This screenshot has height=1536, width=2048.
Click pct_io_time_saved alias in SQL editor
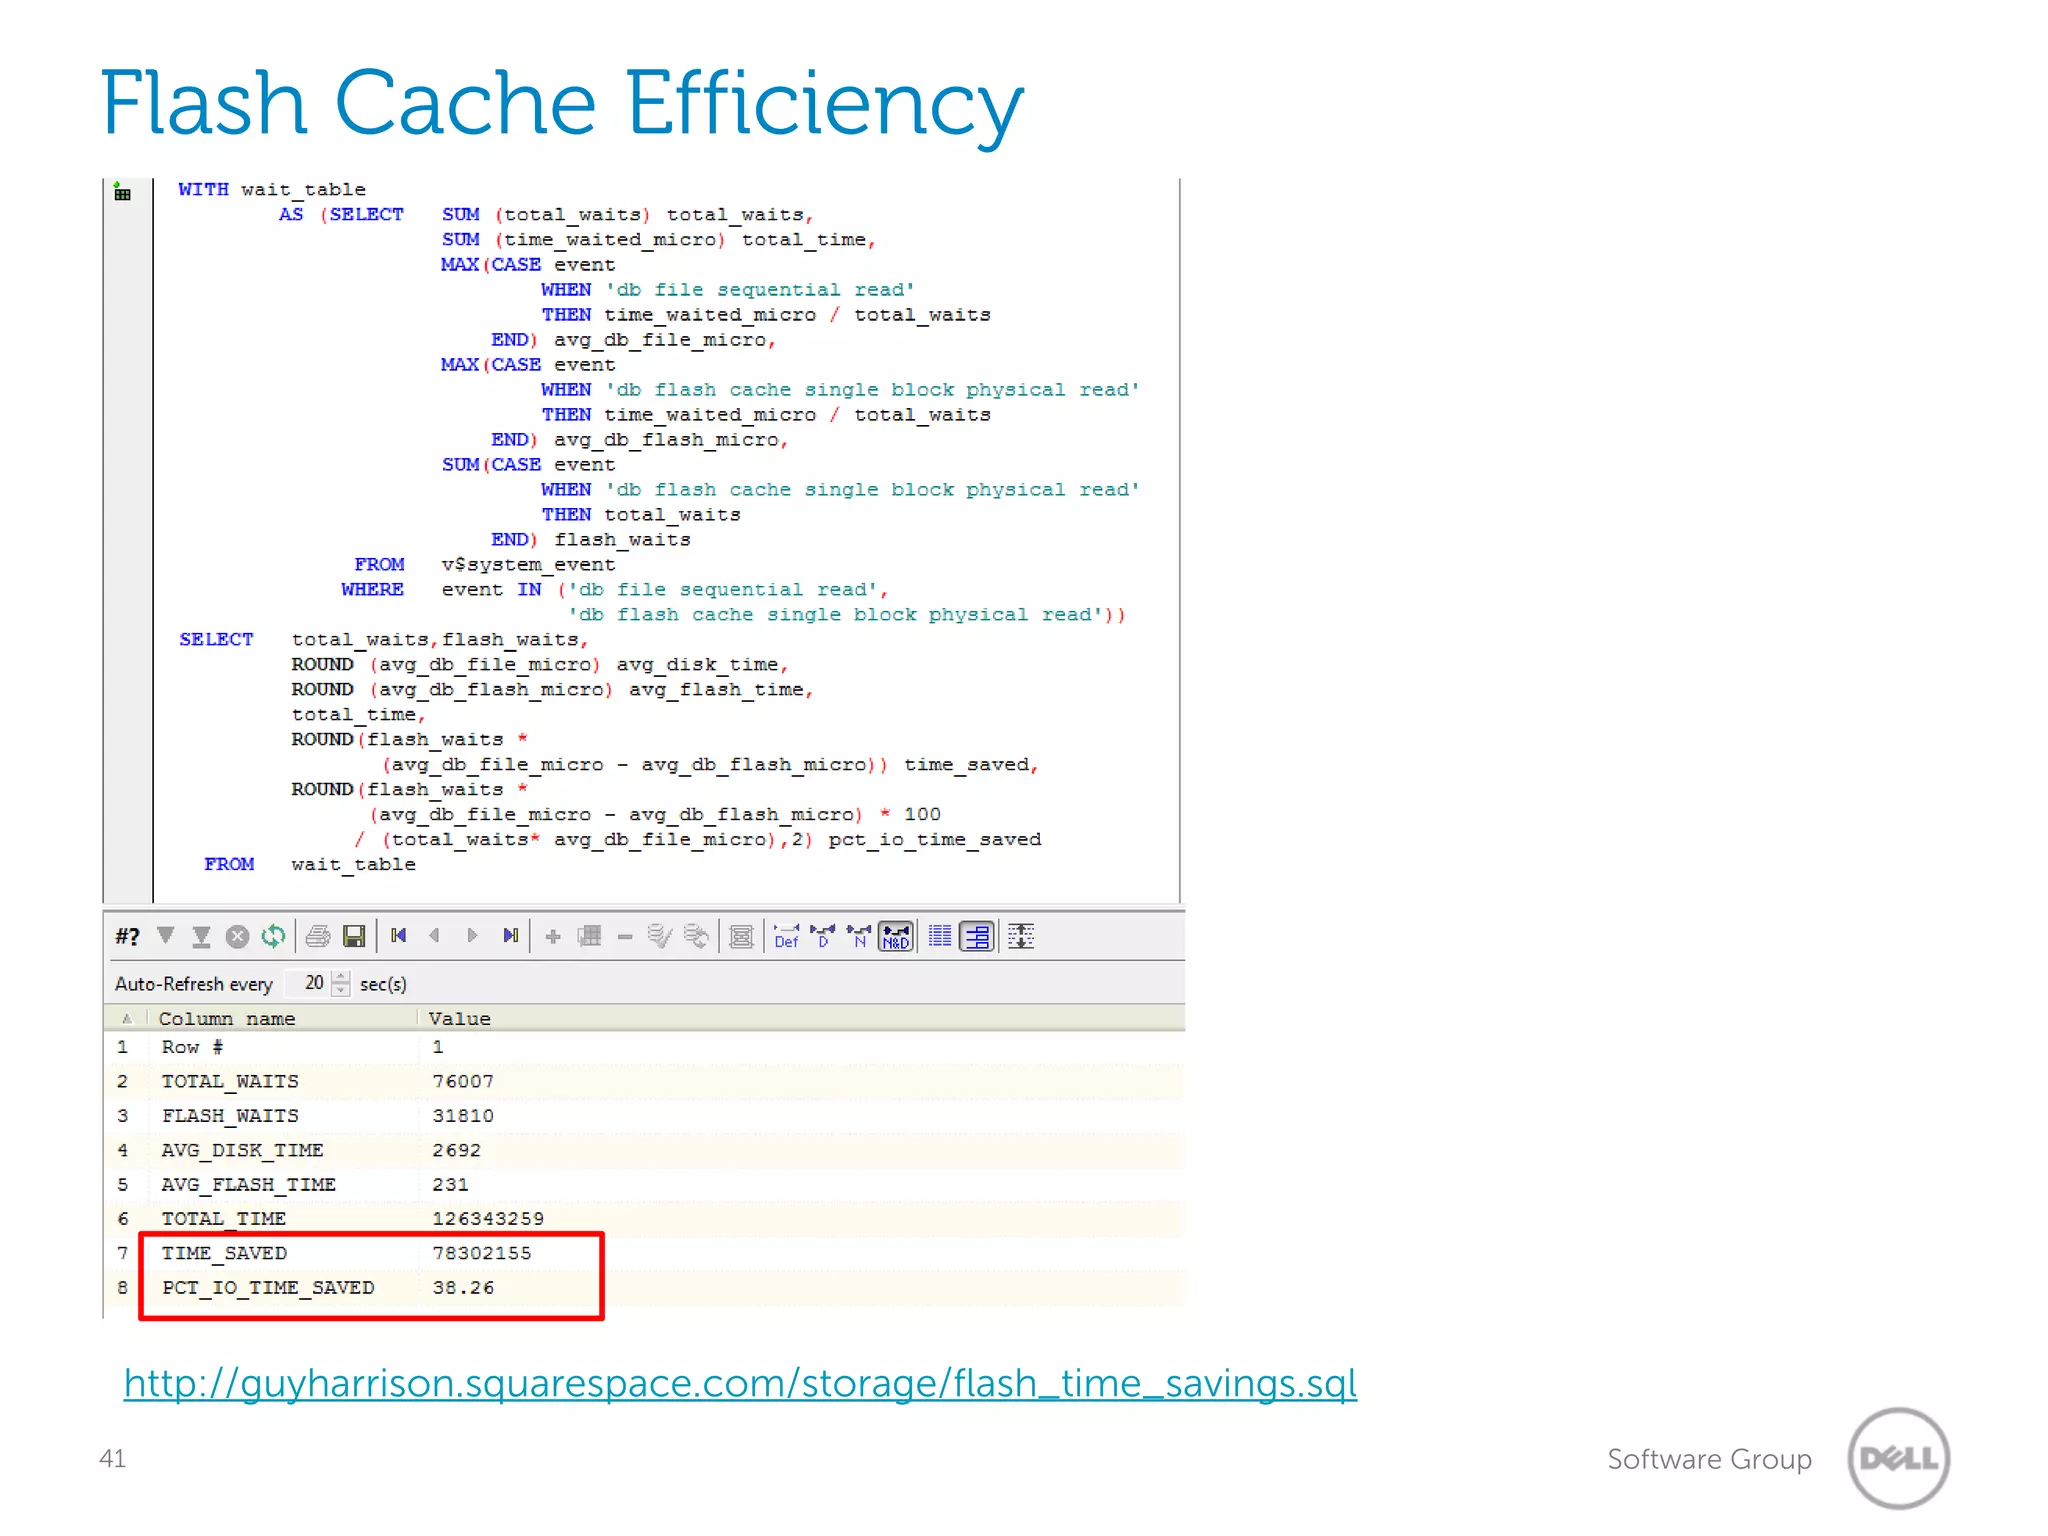934,840
